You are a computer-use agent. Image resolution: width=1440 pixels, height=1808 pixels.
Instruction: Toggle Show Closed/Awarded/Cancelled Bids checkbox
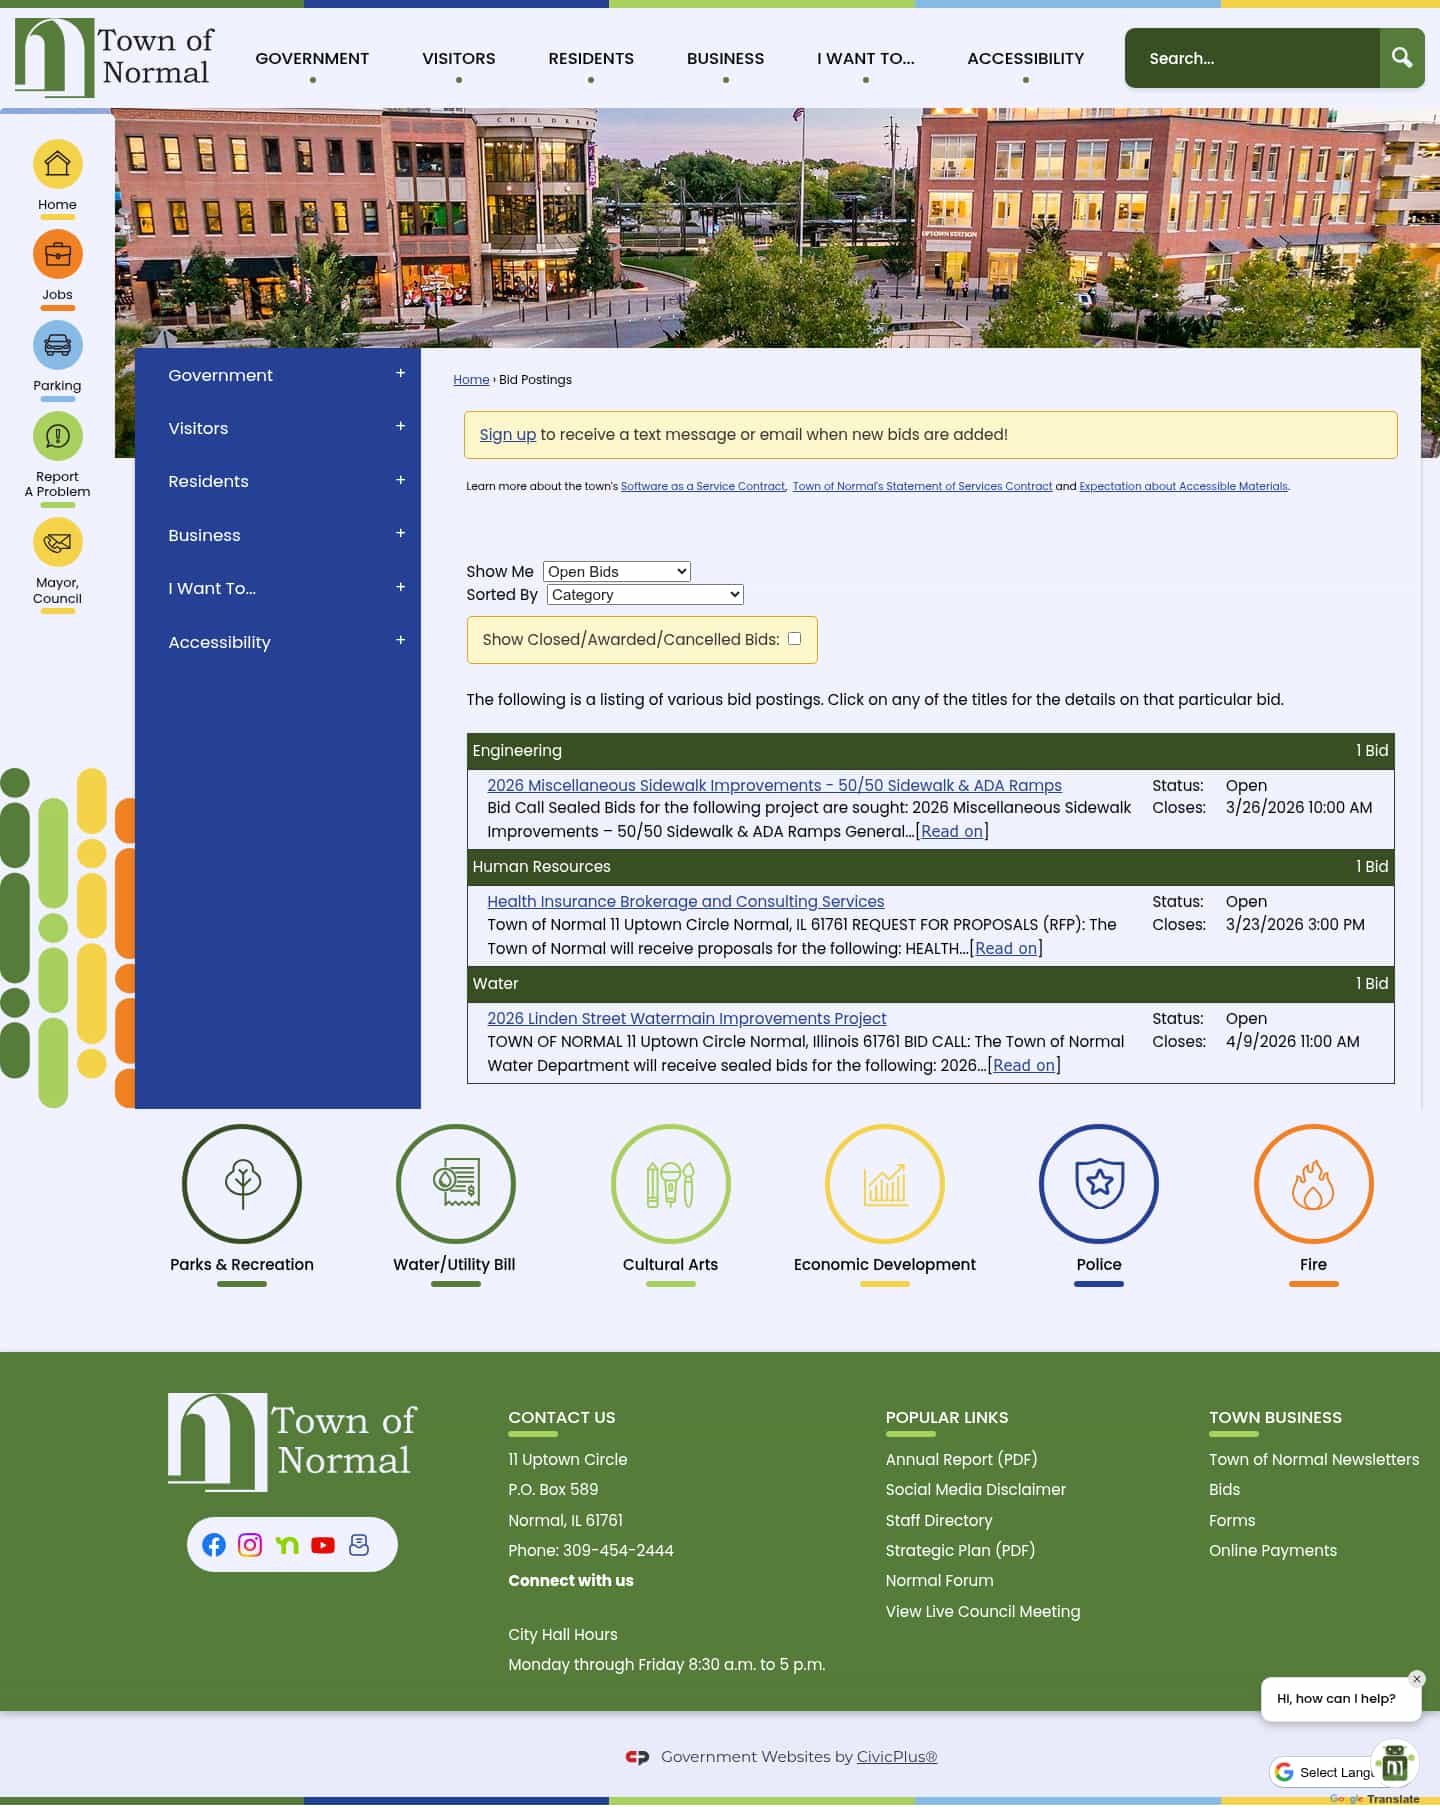tap(794, 639)
